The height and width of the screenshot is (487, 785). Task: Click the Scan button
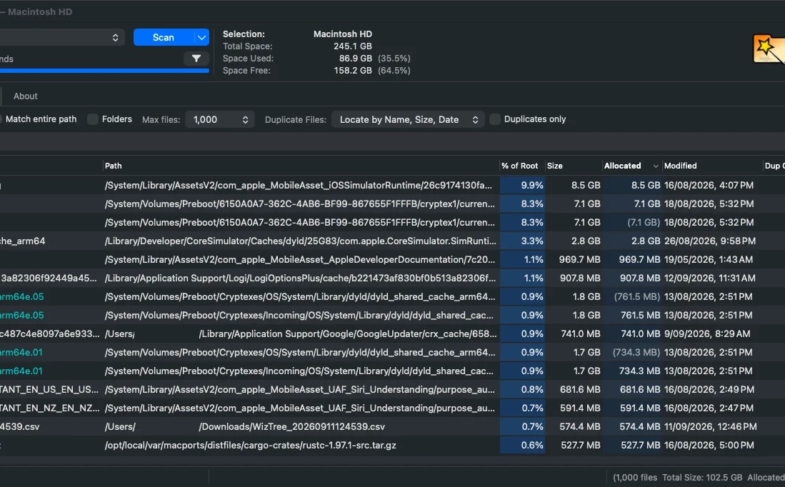(x=163, y=38)
